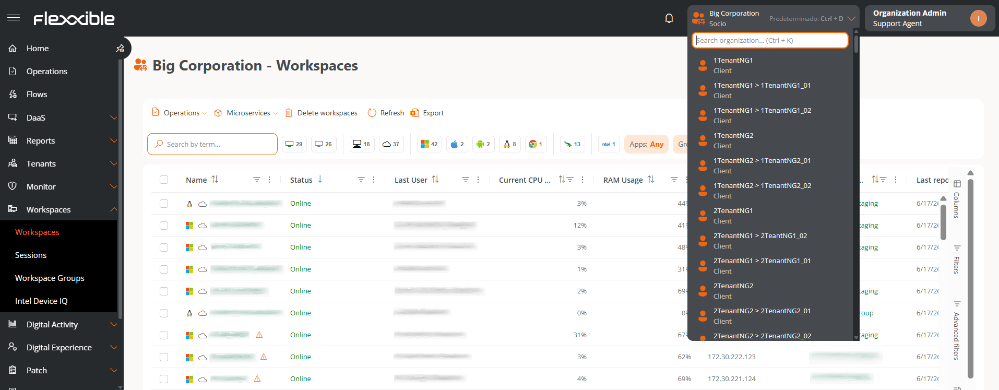Screen dimensions: 999x390
Task: Open the Filters side panel
Action: [x=956, y=259]
